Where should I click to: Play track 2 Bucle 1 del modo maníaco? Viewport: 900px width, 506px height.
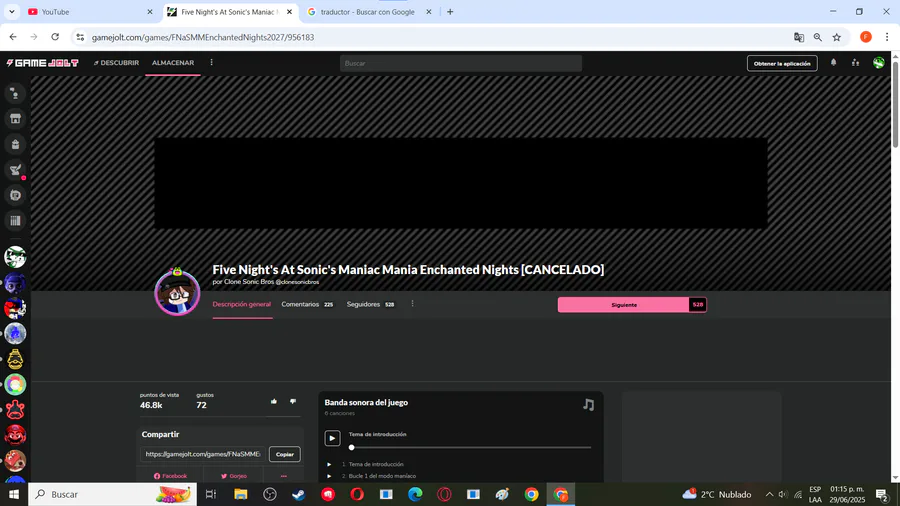[x=329, y=476]
